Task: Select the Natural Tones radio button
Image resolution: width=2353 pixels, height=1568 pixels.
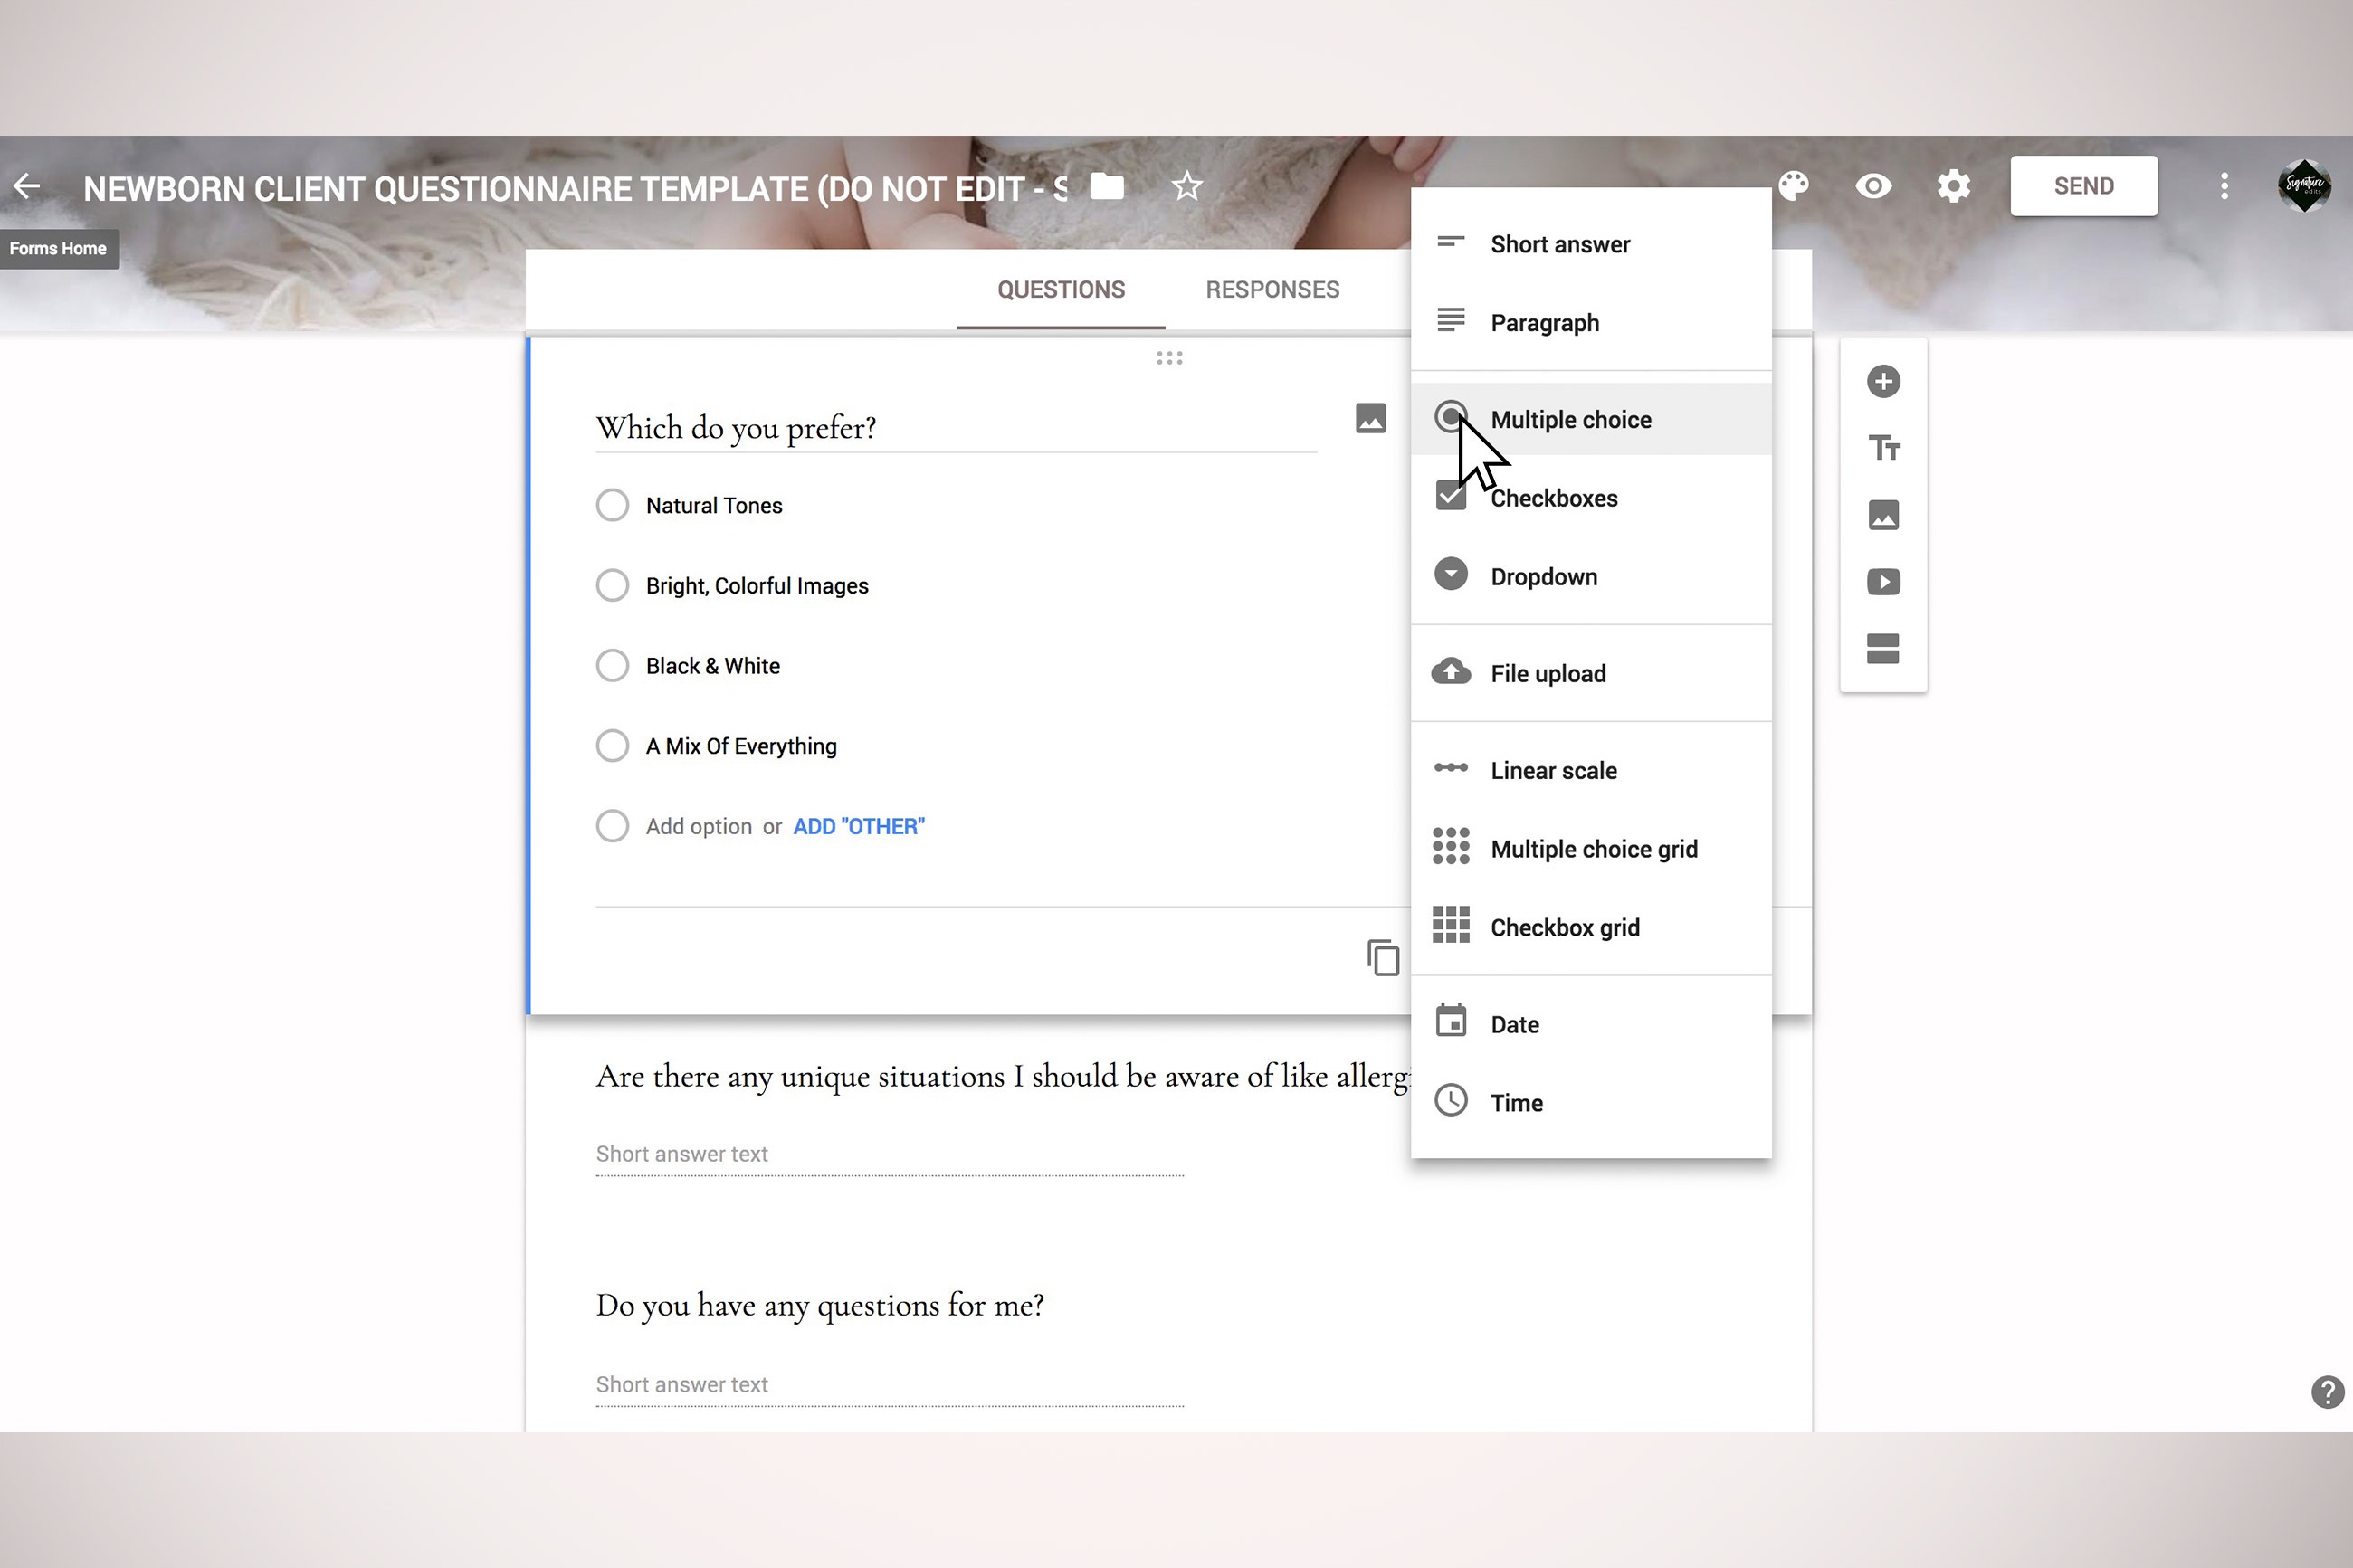Action: click(x=612, y=505)
